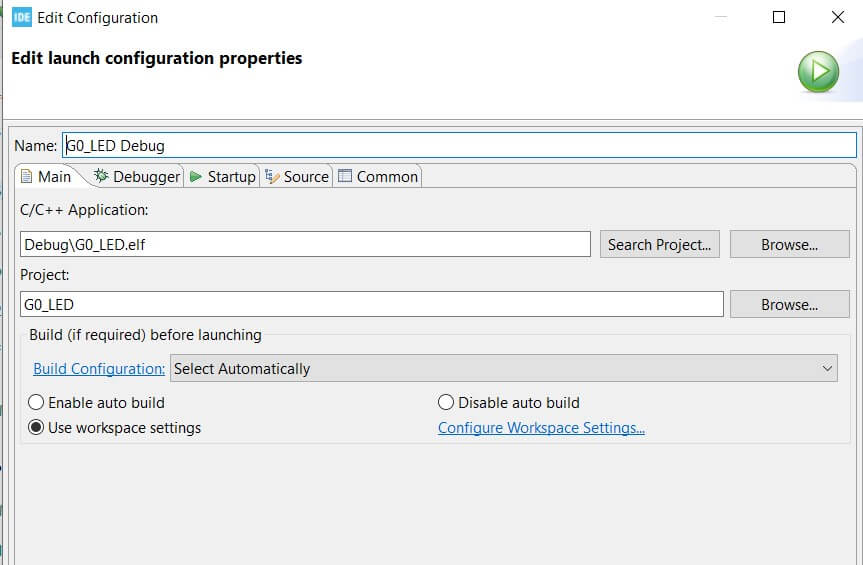Click Browse... next to C/C++ Application
The width and height of the screenshot is (863, 565).
point(789,244)
